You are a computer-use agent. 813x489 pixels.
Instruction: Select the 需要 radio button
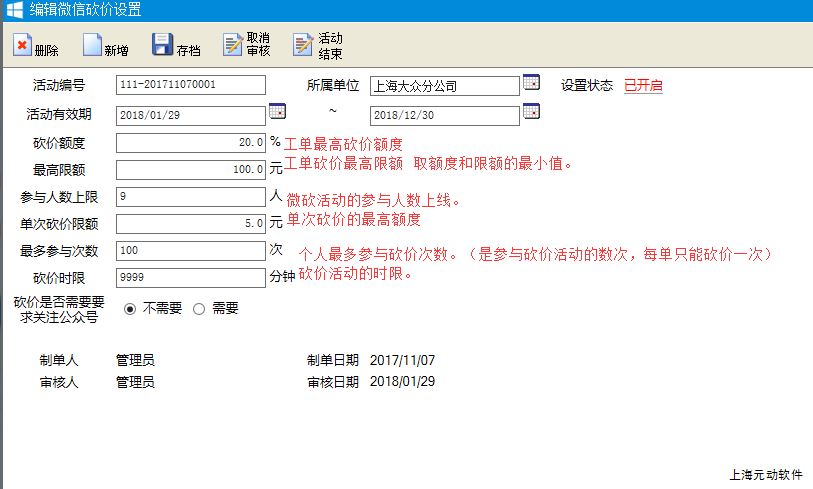point(199,309)
